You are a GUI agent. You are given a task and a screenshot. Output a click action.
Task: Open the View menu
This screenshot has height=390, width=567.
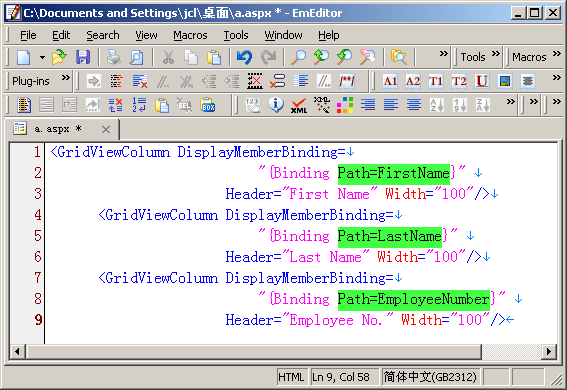[146, 35]
